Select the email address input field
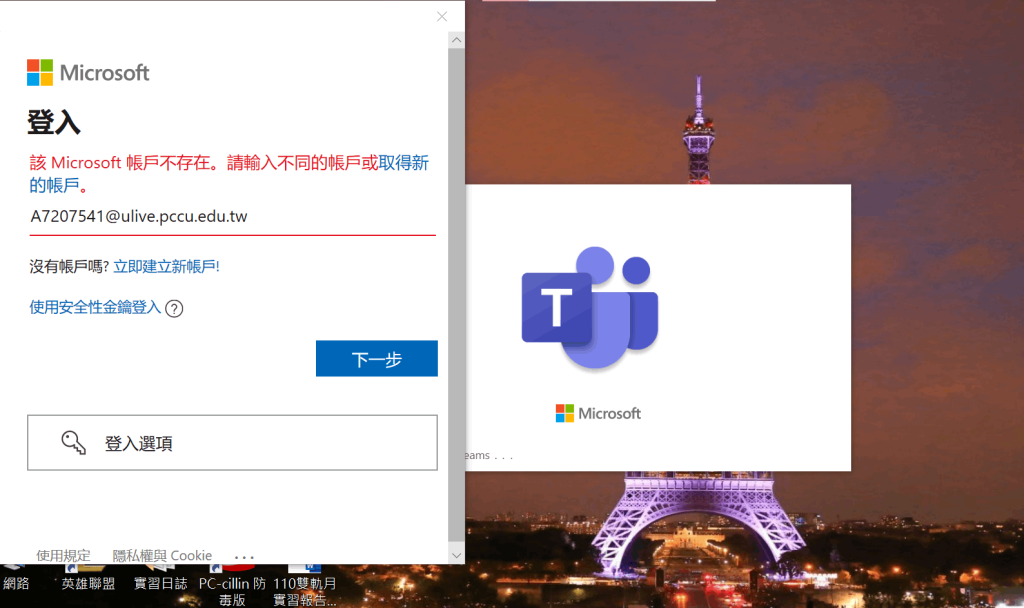The height and width of the screenshot is (608, 1024). (x=232, y=217)
